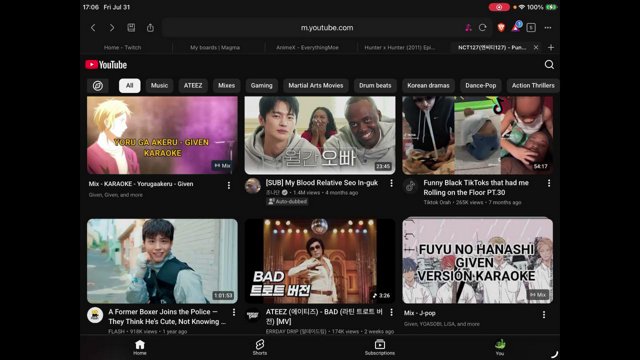Open the channel avatar for Seo In-guk video
The image size is (640, 360).
point(253,186)
